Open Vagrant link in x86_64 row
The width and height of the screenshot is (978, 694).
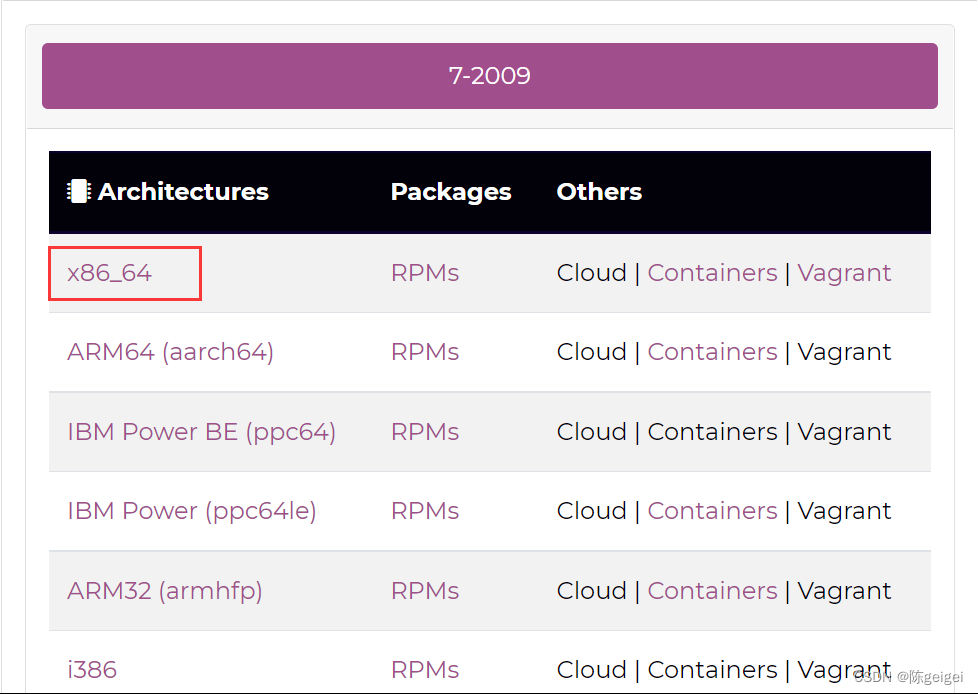coord(844,274)
